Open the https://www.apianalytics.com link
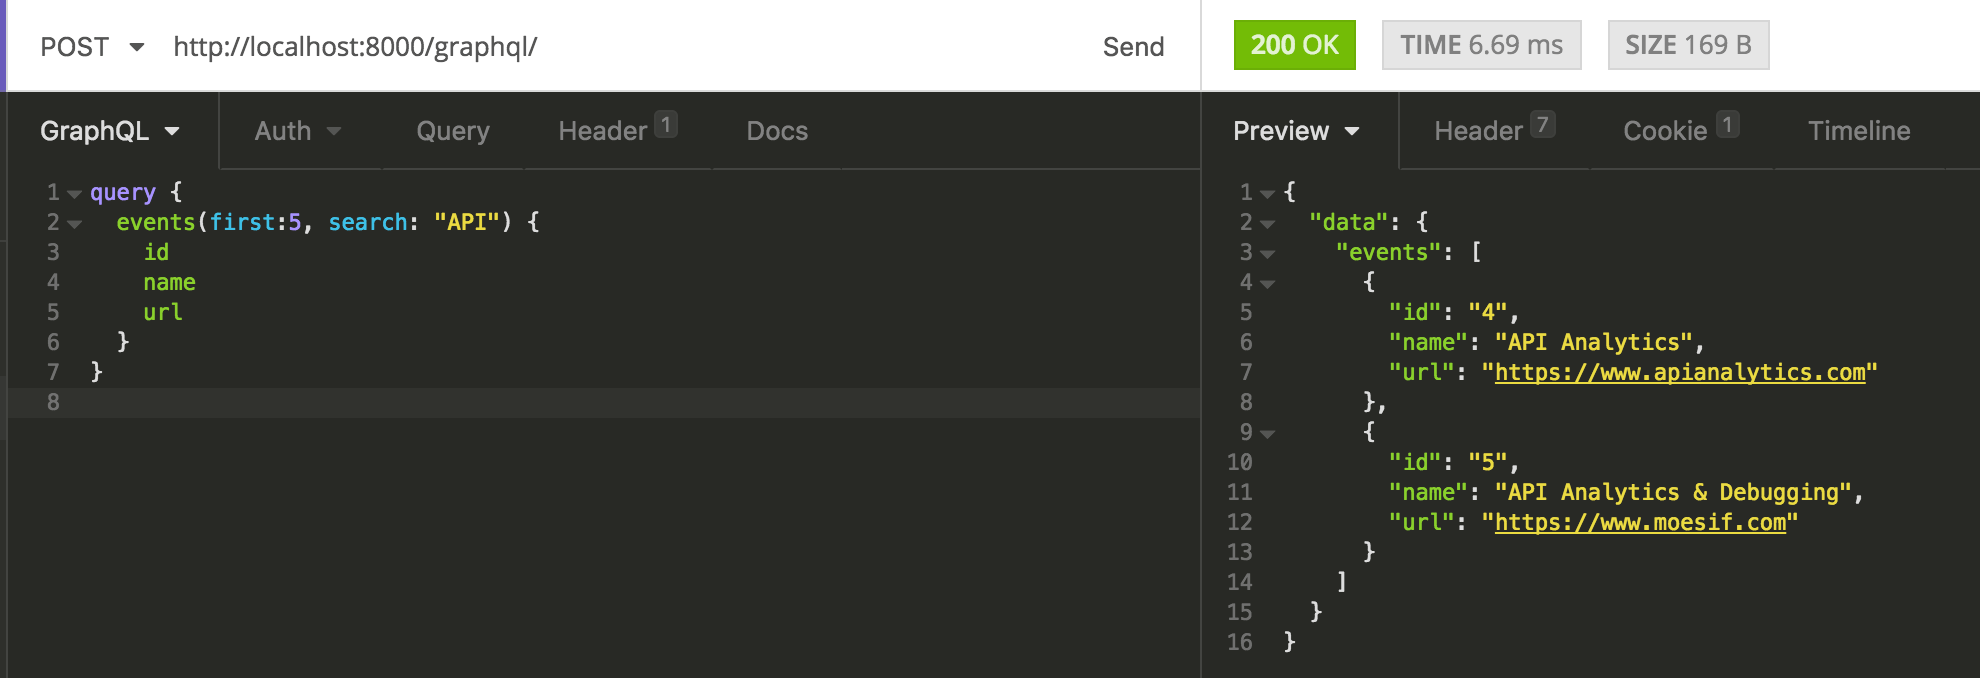Viewport: 1980px width, 678px height. (1680, 372)
